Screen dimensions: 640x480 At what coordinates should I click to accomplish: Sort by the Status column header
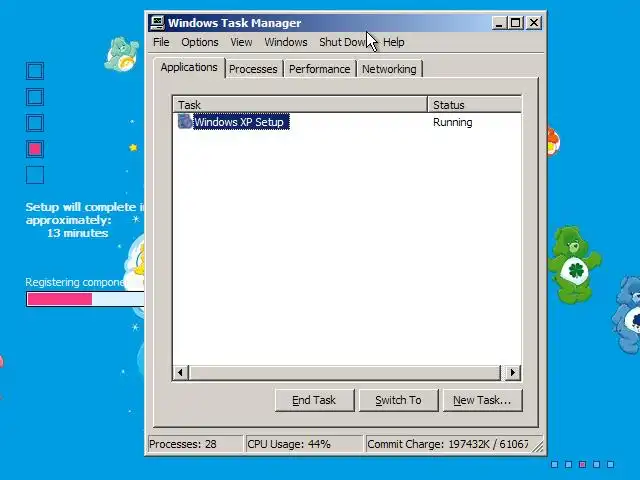coord(474,104)
